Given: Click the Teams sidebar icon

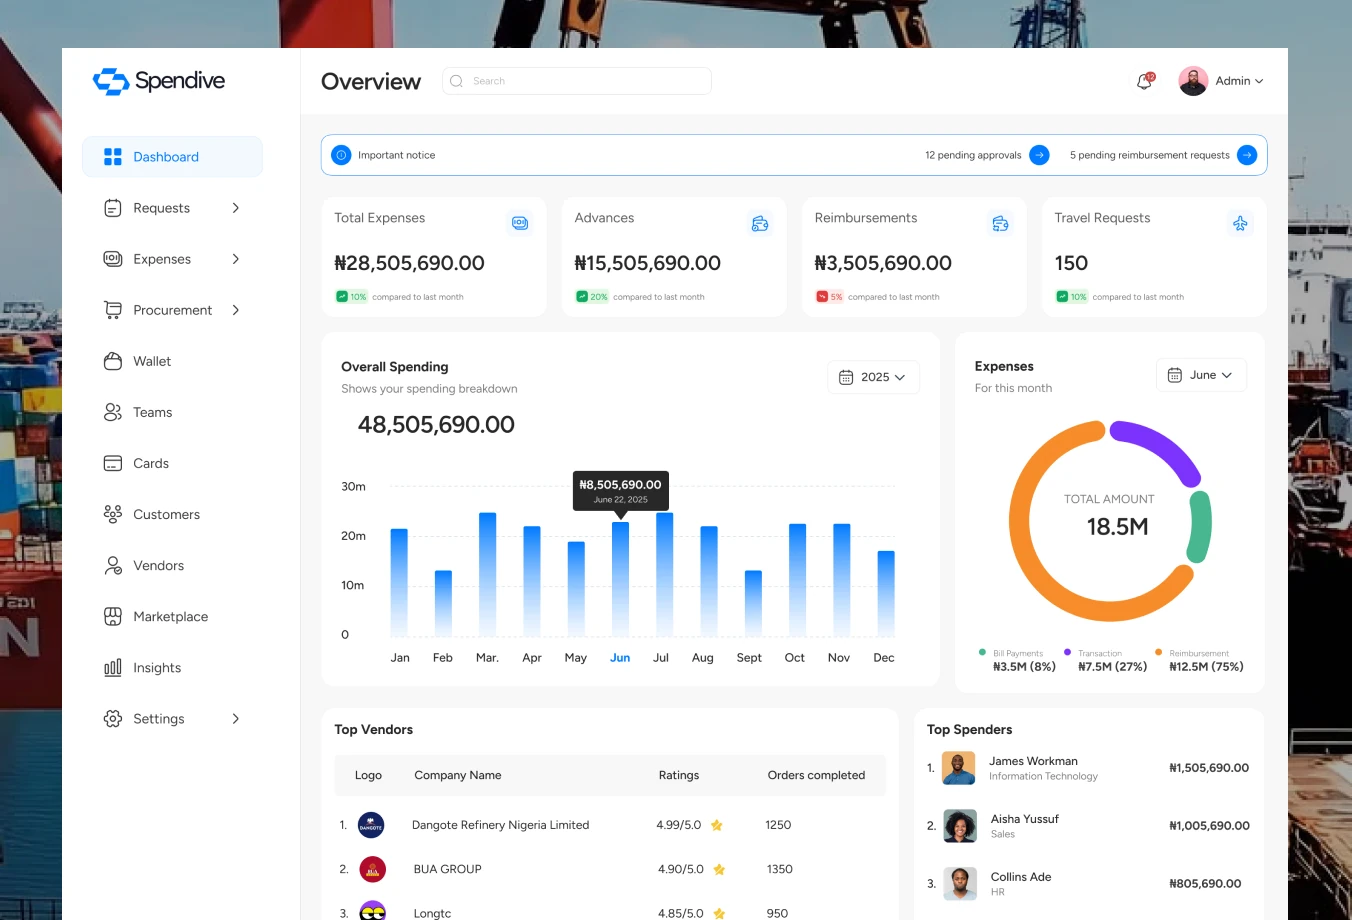Looking at the screenshot, I should (x=113, y=412).
